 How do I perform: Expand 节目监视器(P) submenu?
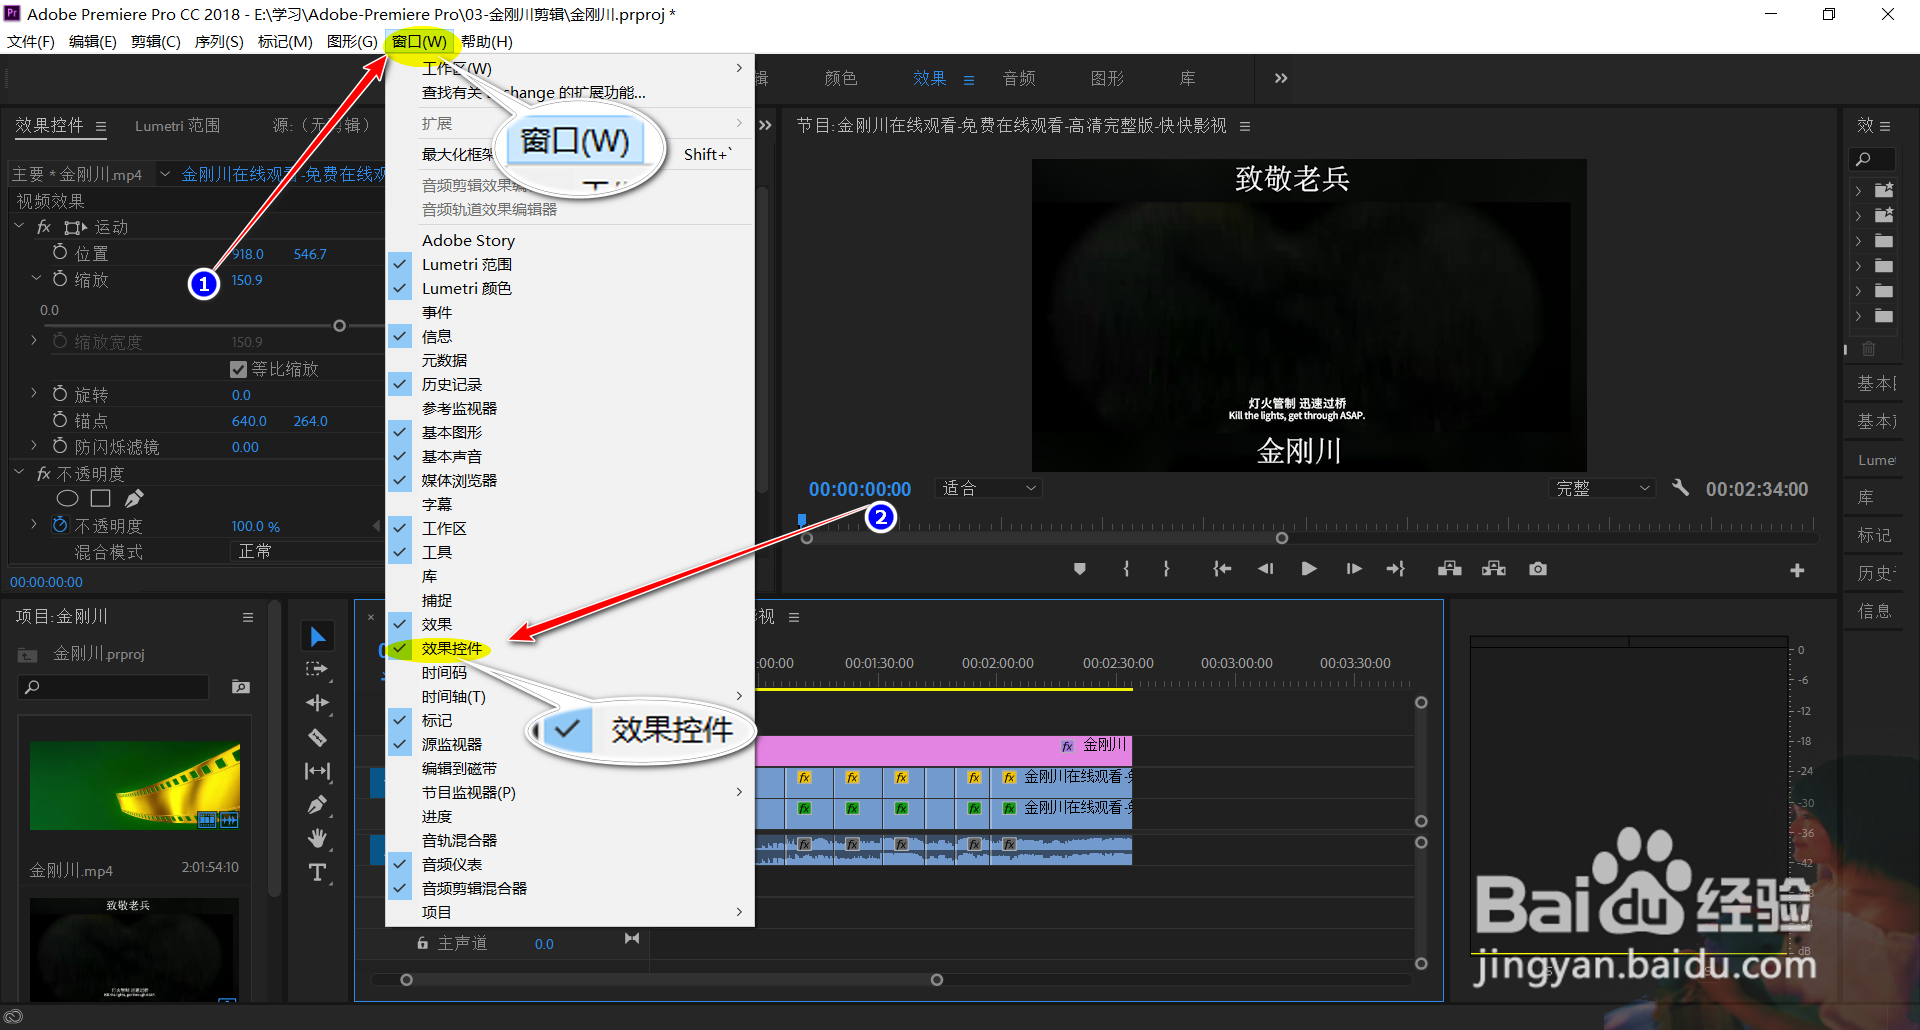pyautogui.click(x=570, y=792)
